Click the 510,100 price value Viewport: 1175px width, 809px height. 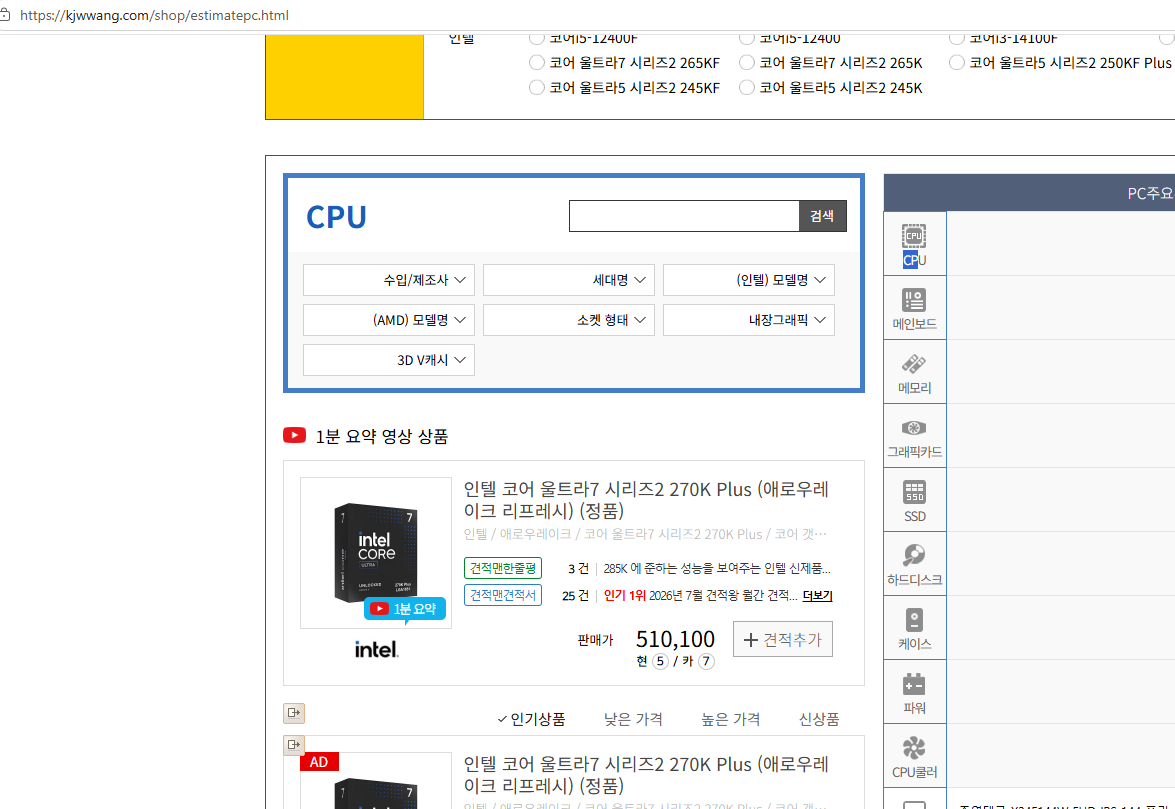[x=675, y=639]
